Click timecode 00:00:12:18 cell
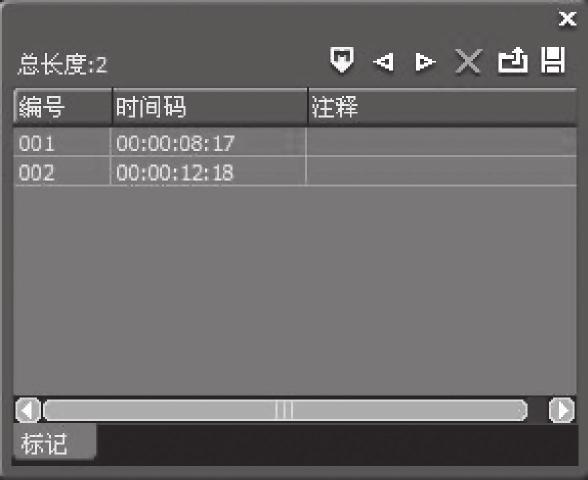588x480 pixels. [x=208, y=172]
